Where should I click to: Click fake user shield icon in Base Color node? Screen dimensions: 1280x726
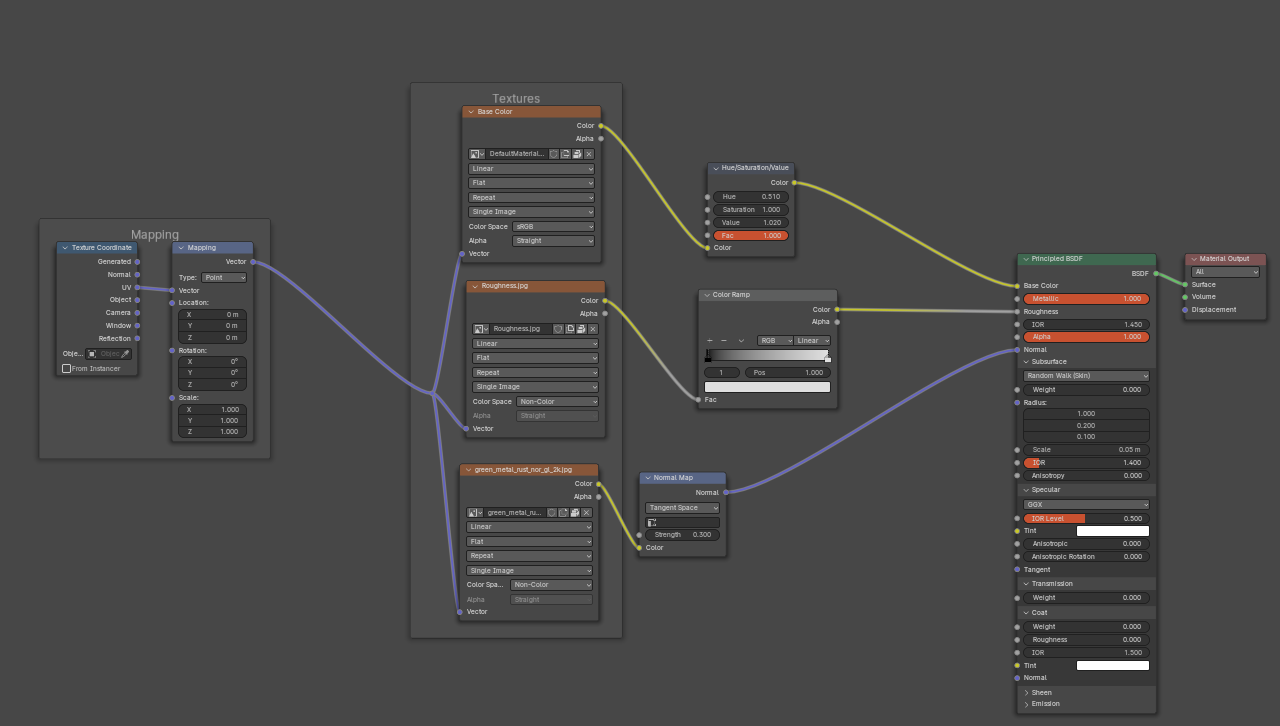[x=554, y=154]
